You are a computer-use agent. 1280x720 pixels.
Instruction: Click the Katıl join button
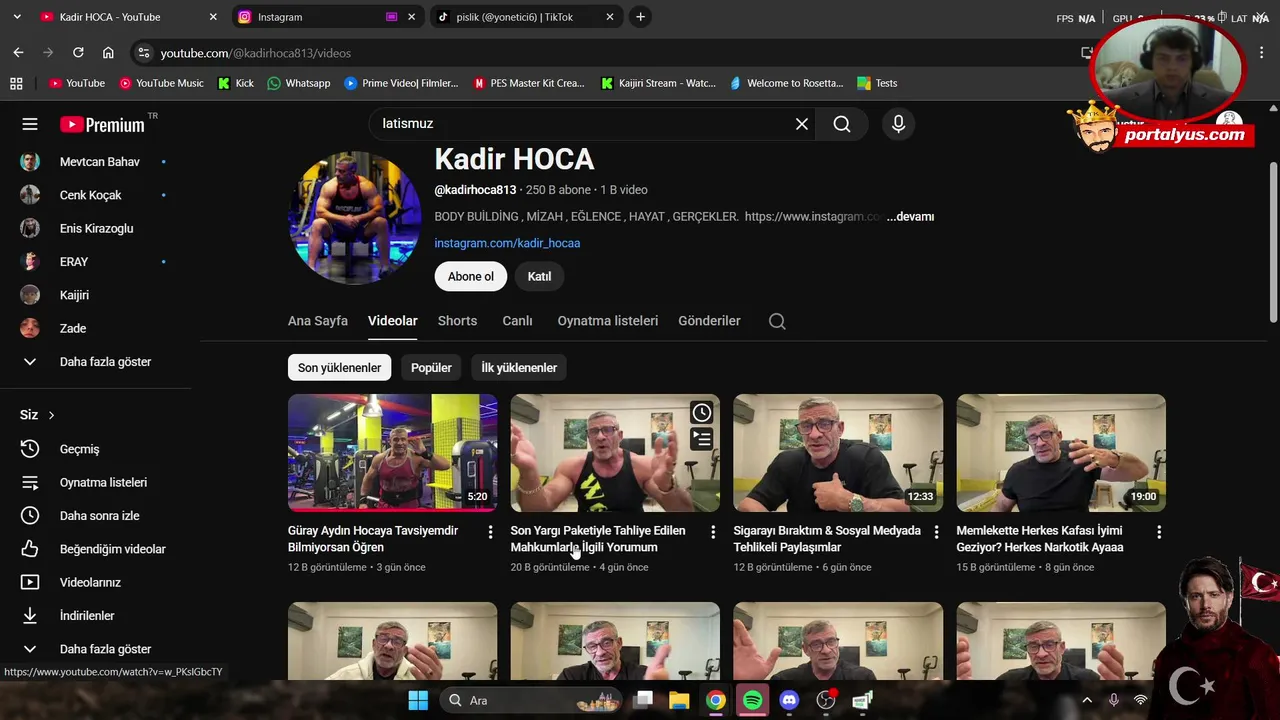click(x=539, y=277)
